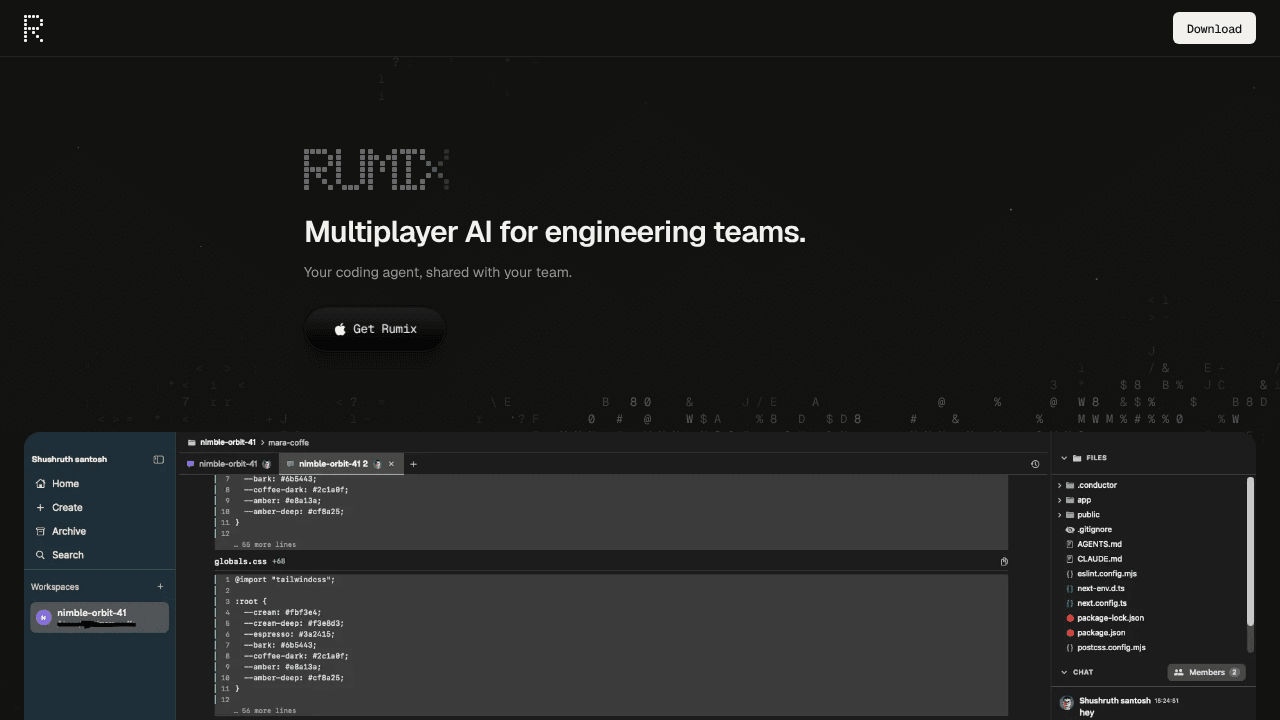The width and height of the screenshot is (1280, 720).
Task: Click Shushruth santosh name in sidebar header
Action: pos(69,459)
